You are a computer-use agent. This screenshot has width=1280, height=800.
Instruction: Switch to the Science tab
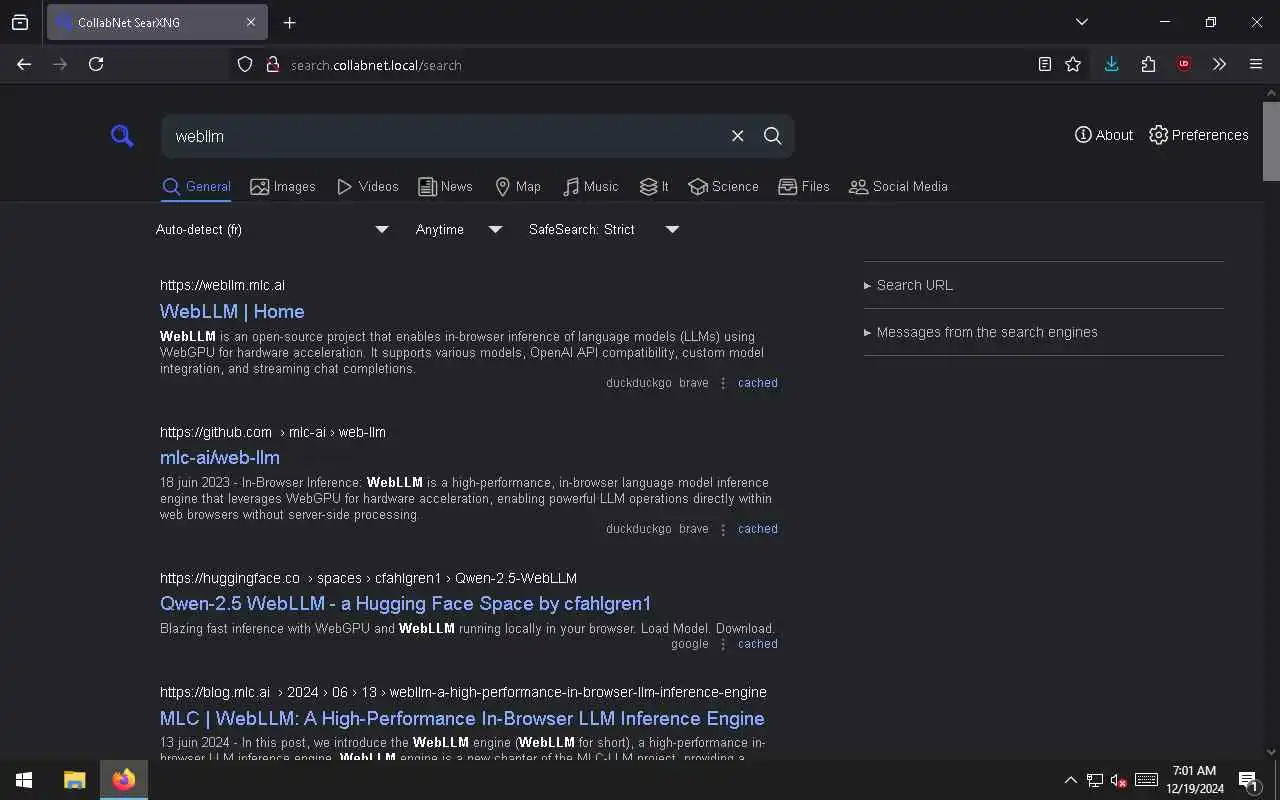click(723, 186)
